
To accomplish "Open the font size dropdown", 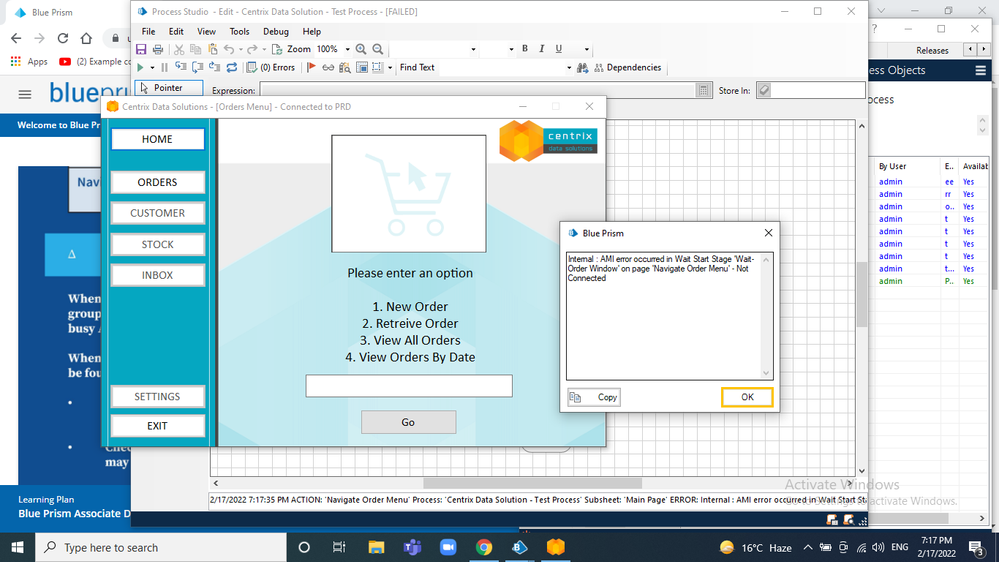I will 511,49.
